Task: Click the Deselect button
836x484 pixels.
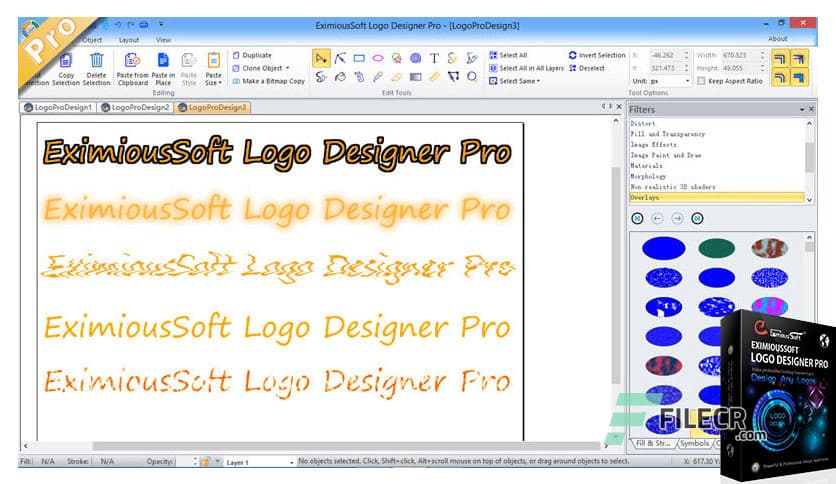Action: tap(586, 68)
